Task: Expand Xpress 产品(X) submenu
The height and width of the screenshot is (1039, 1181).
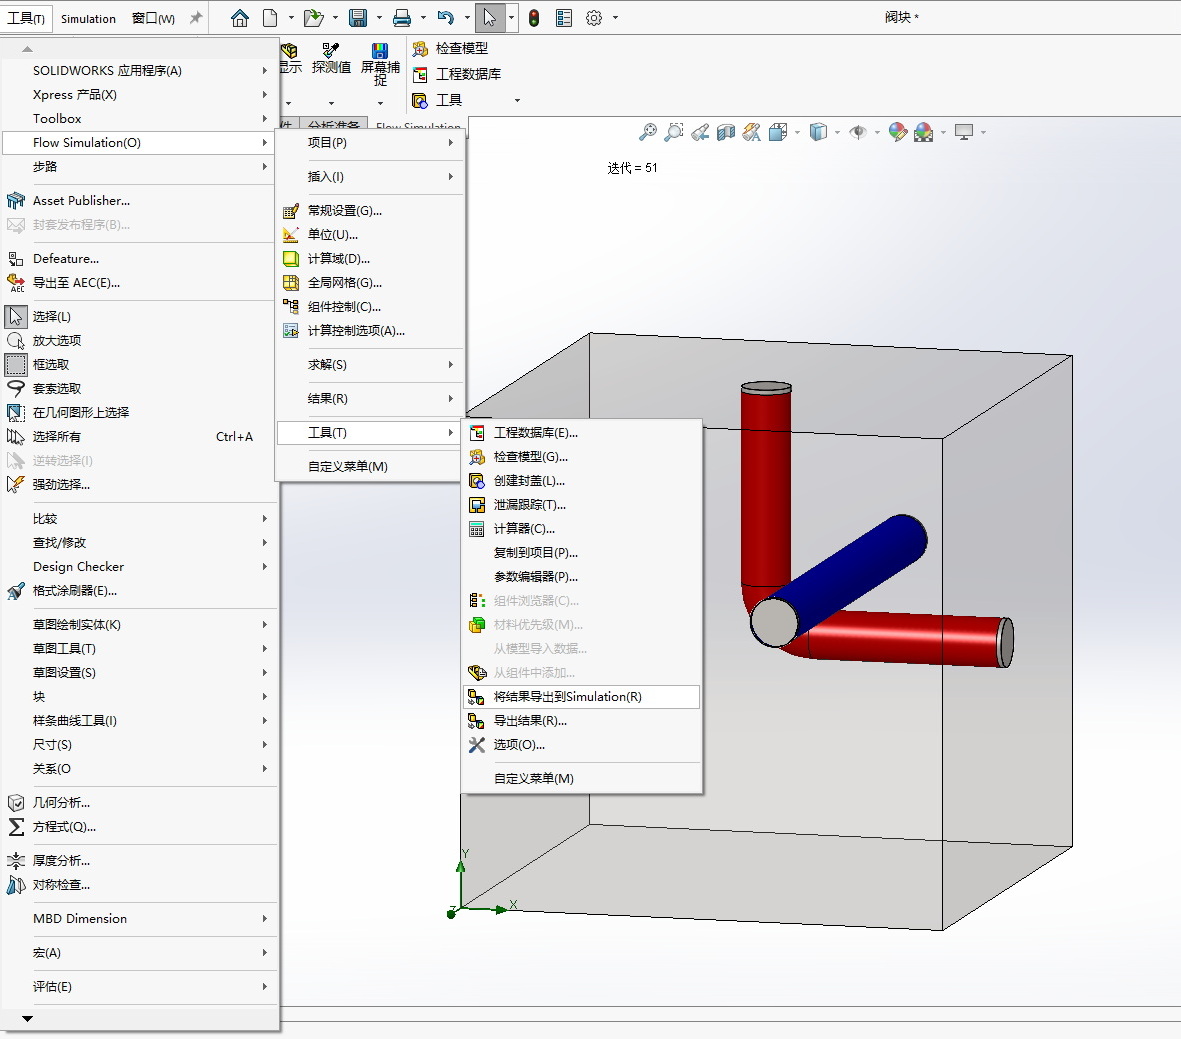Action: tap(139, 95)
